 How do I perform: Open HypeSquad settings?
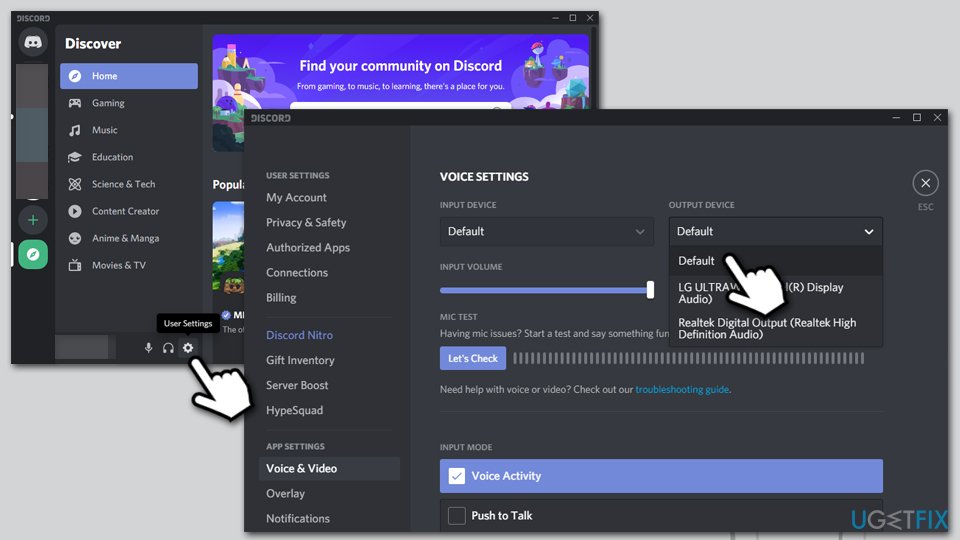[x=294, y=410]
